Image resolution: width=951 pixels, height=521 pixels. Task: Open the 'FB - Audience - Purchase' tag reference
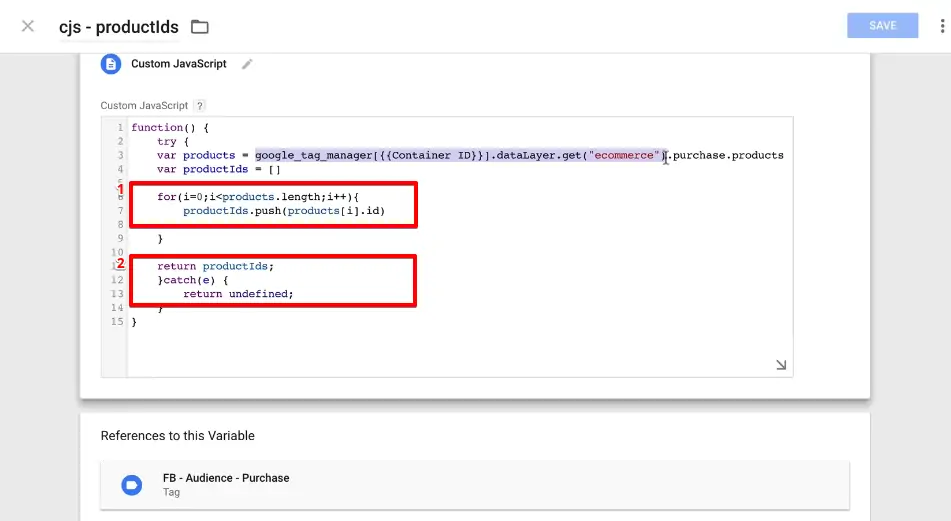click(x=475, y=485)
